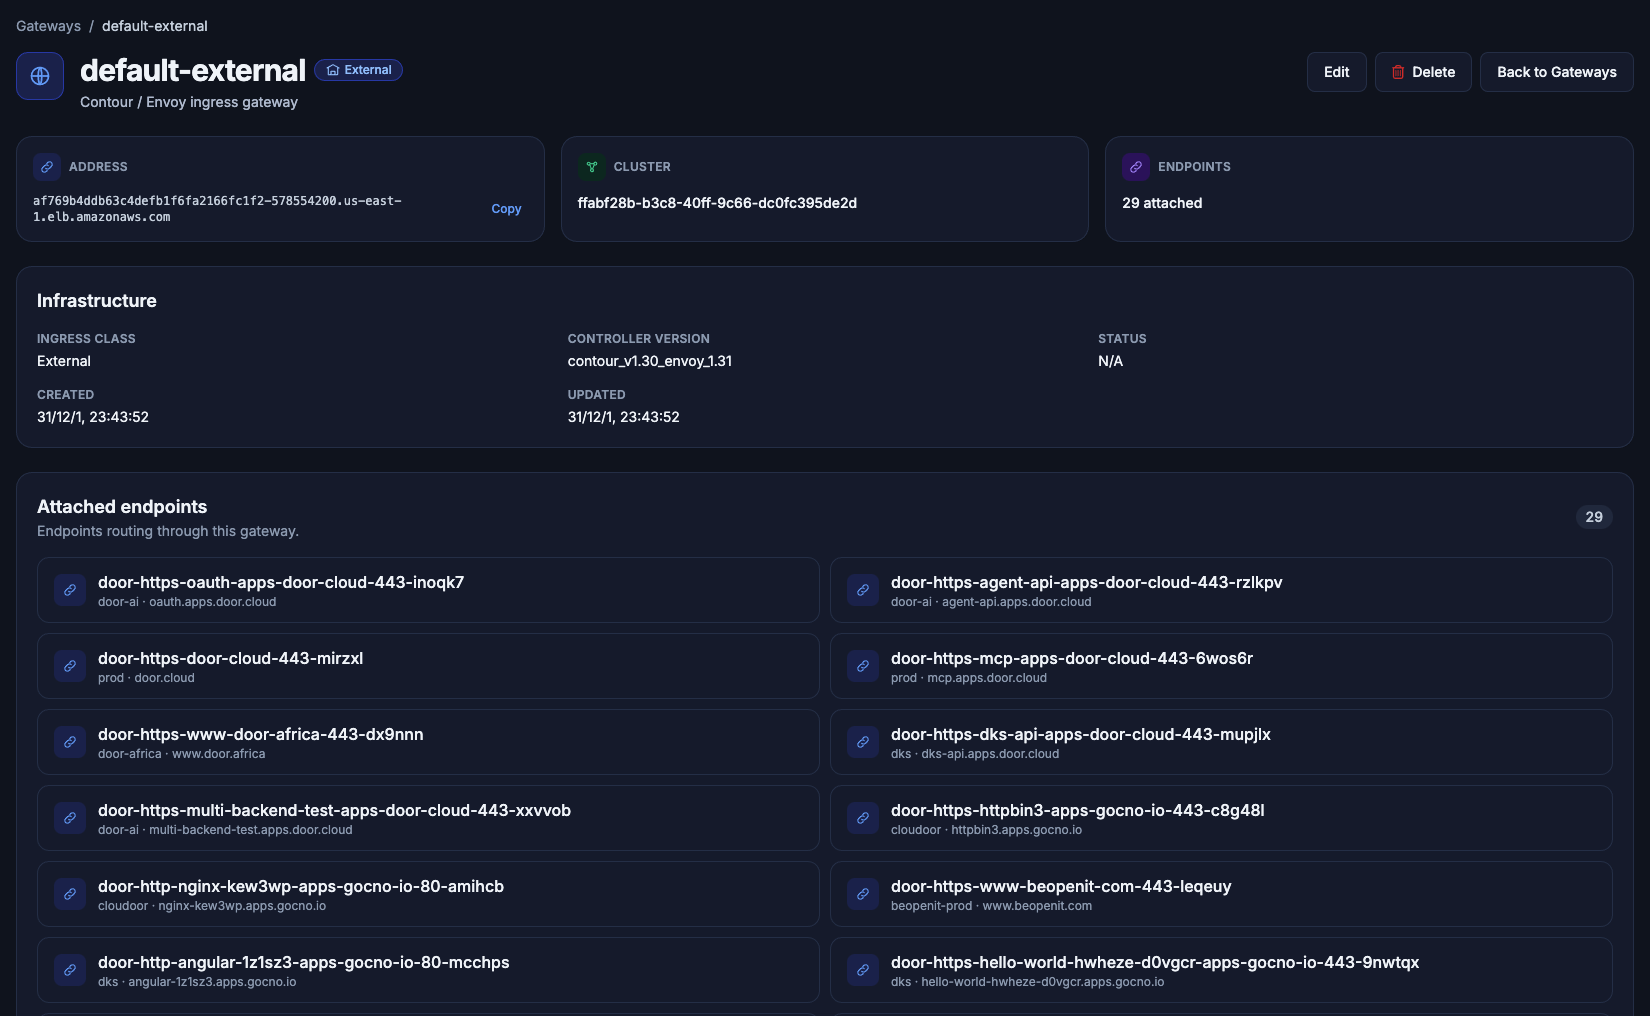
Task: Open endpoint door-https-hello-world-hwheze-d0vgcr-apps-gocno-io-443-9nwtqx
Action: 1221,970
